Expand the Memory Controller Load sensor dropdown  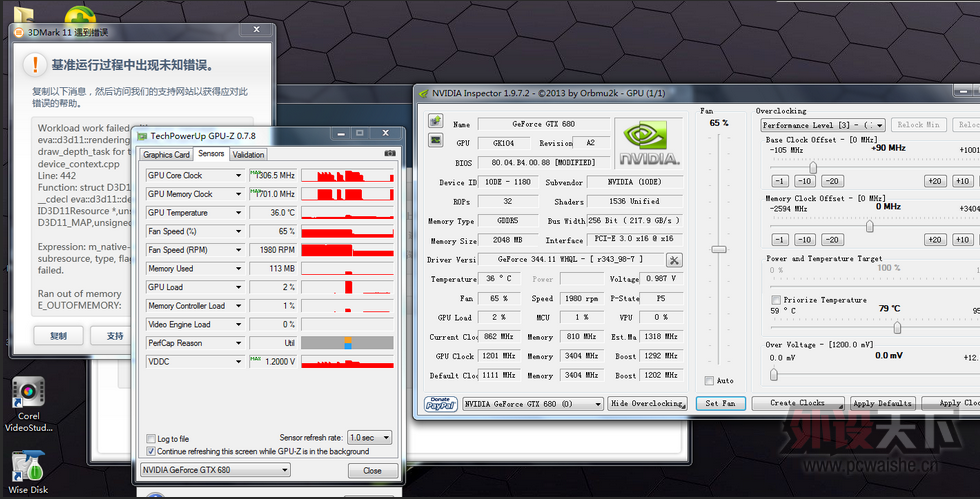click(238, 306)
